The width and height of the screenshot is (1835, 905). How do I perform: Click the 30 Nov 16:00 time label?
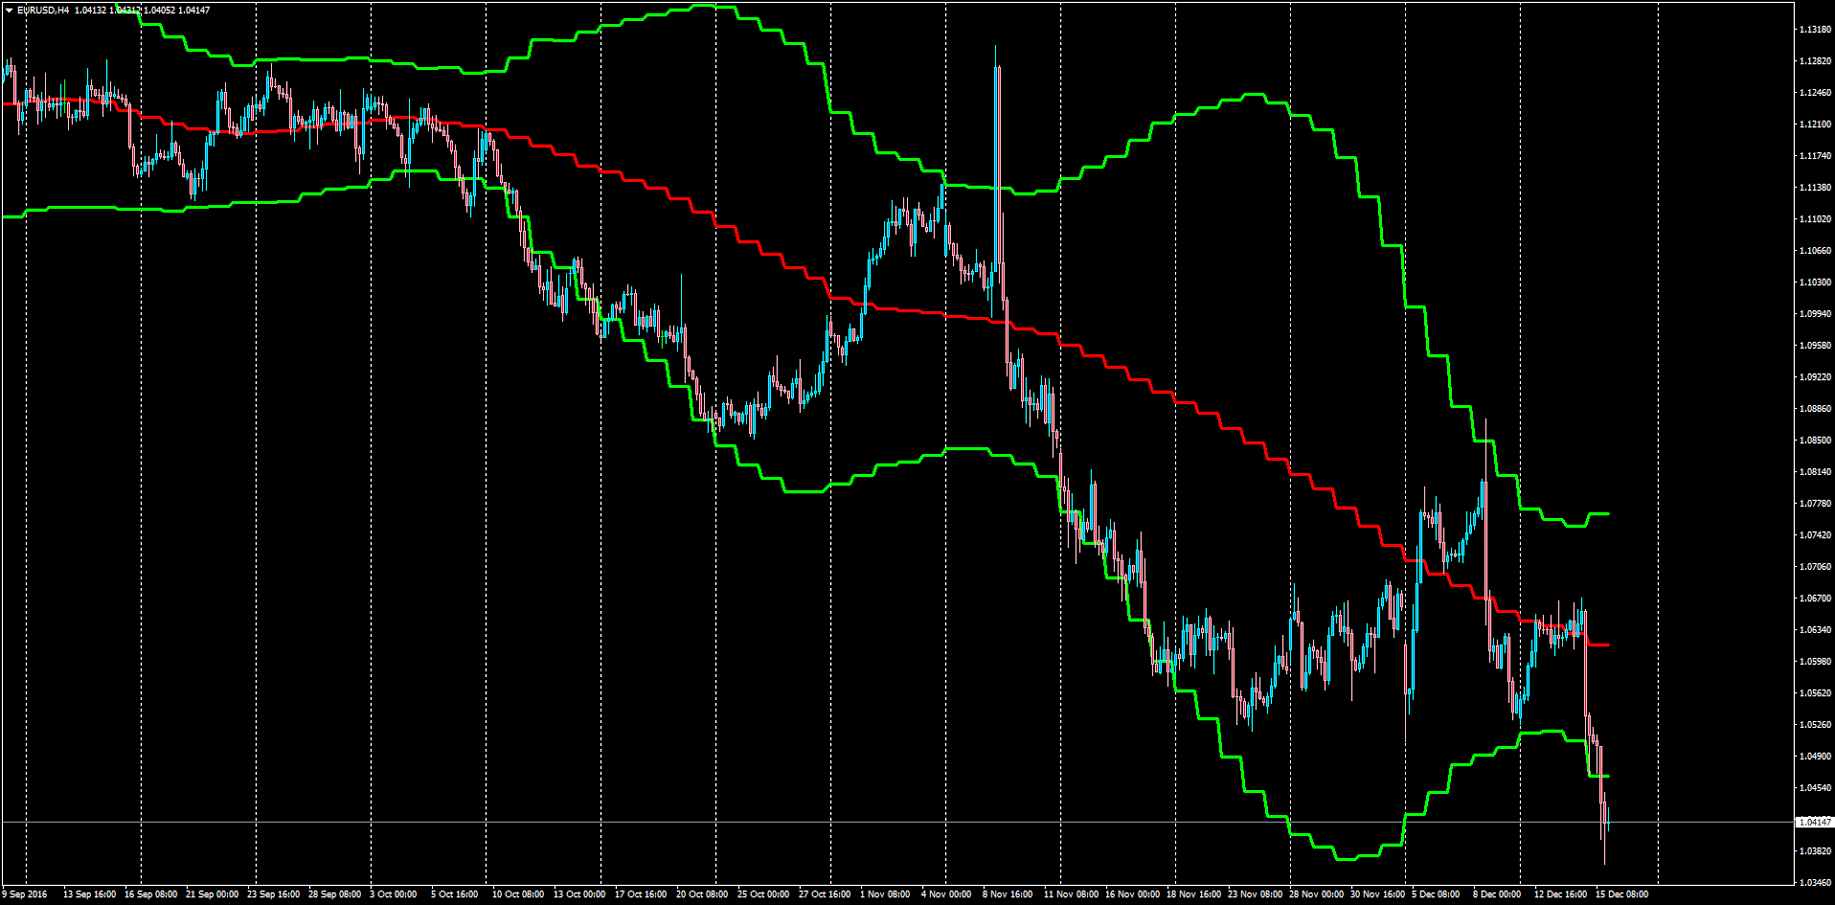[x=1378, y=894]
